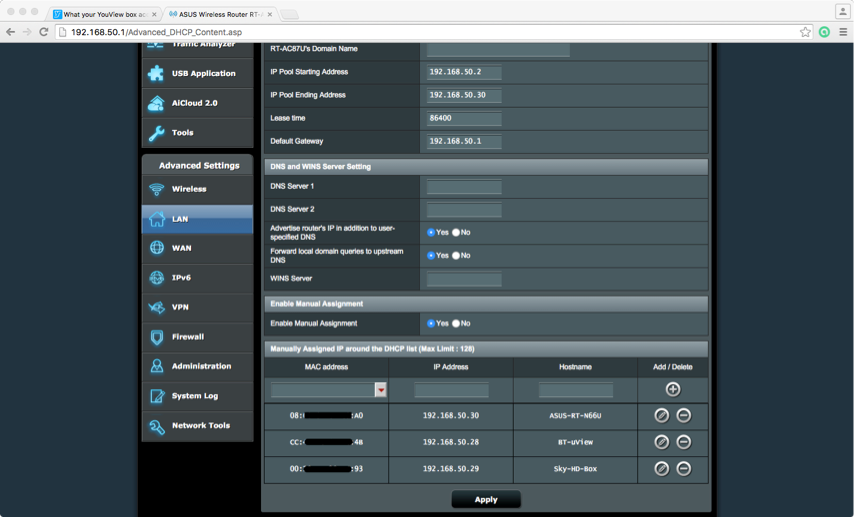Open the WAN globe settings
Screen dimensions: 854x518
coord(197,248)
